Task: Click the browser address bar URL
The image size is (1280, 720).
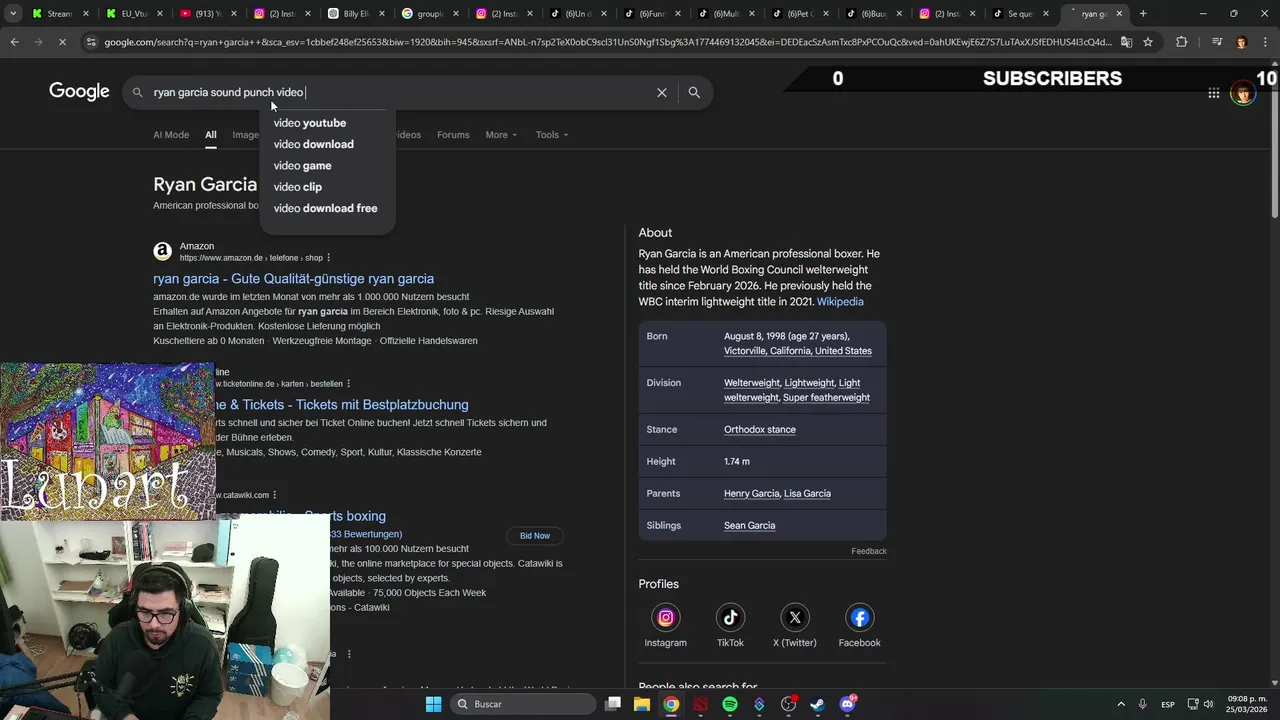Action: tap(607, 42)
